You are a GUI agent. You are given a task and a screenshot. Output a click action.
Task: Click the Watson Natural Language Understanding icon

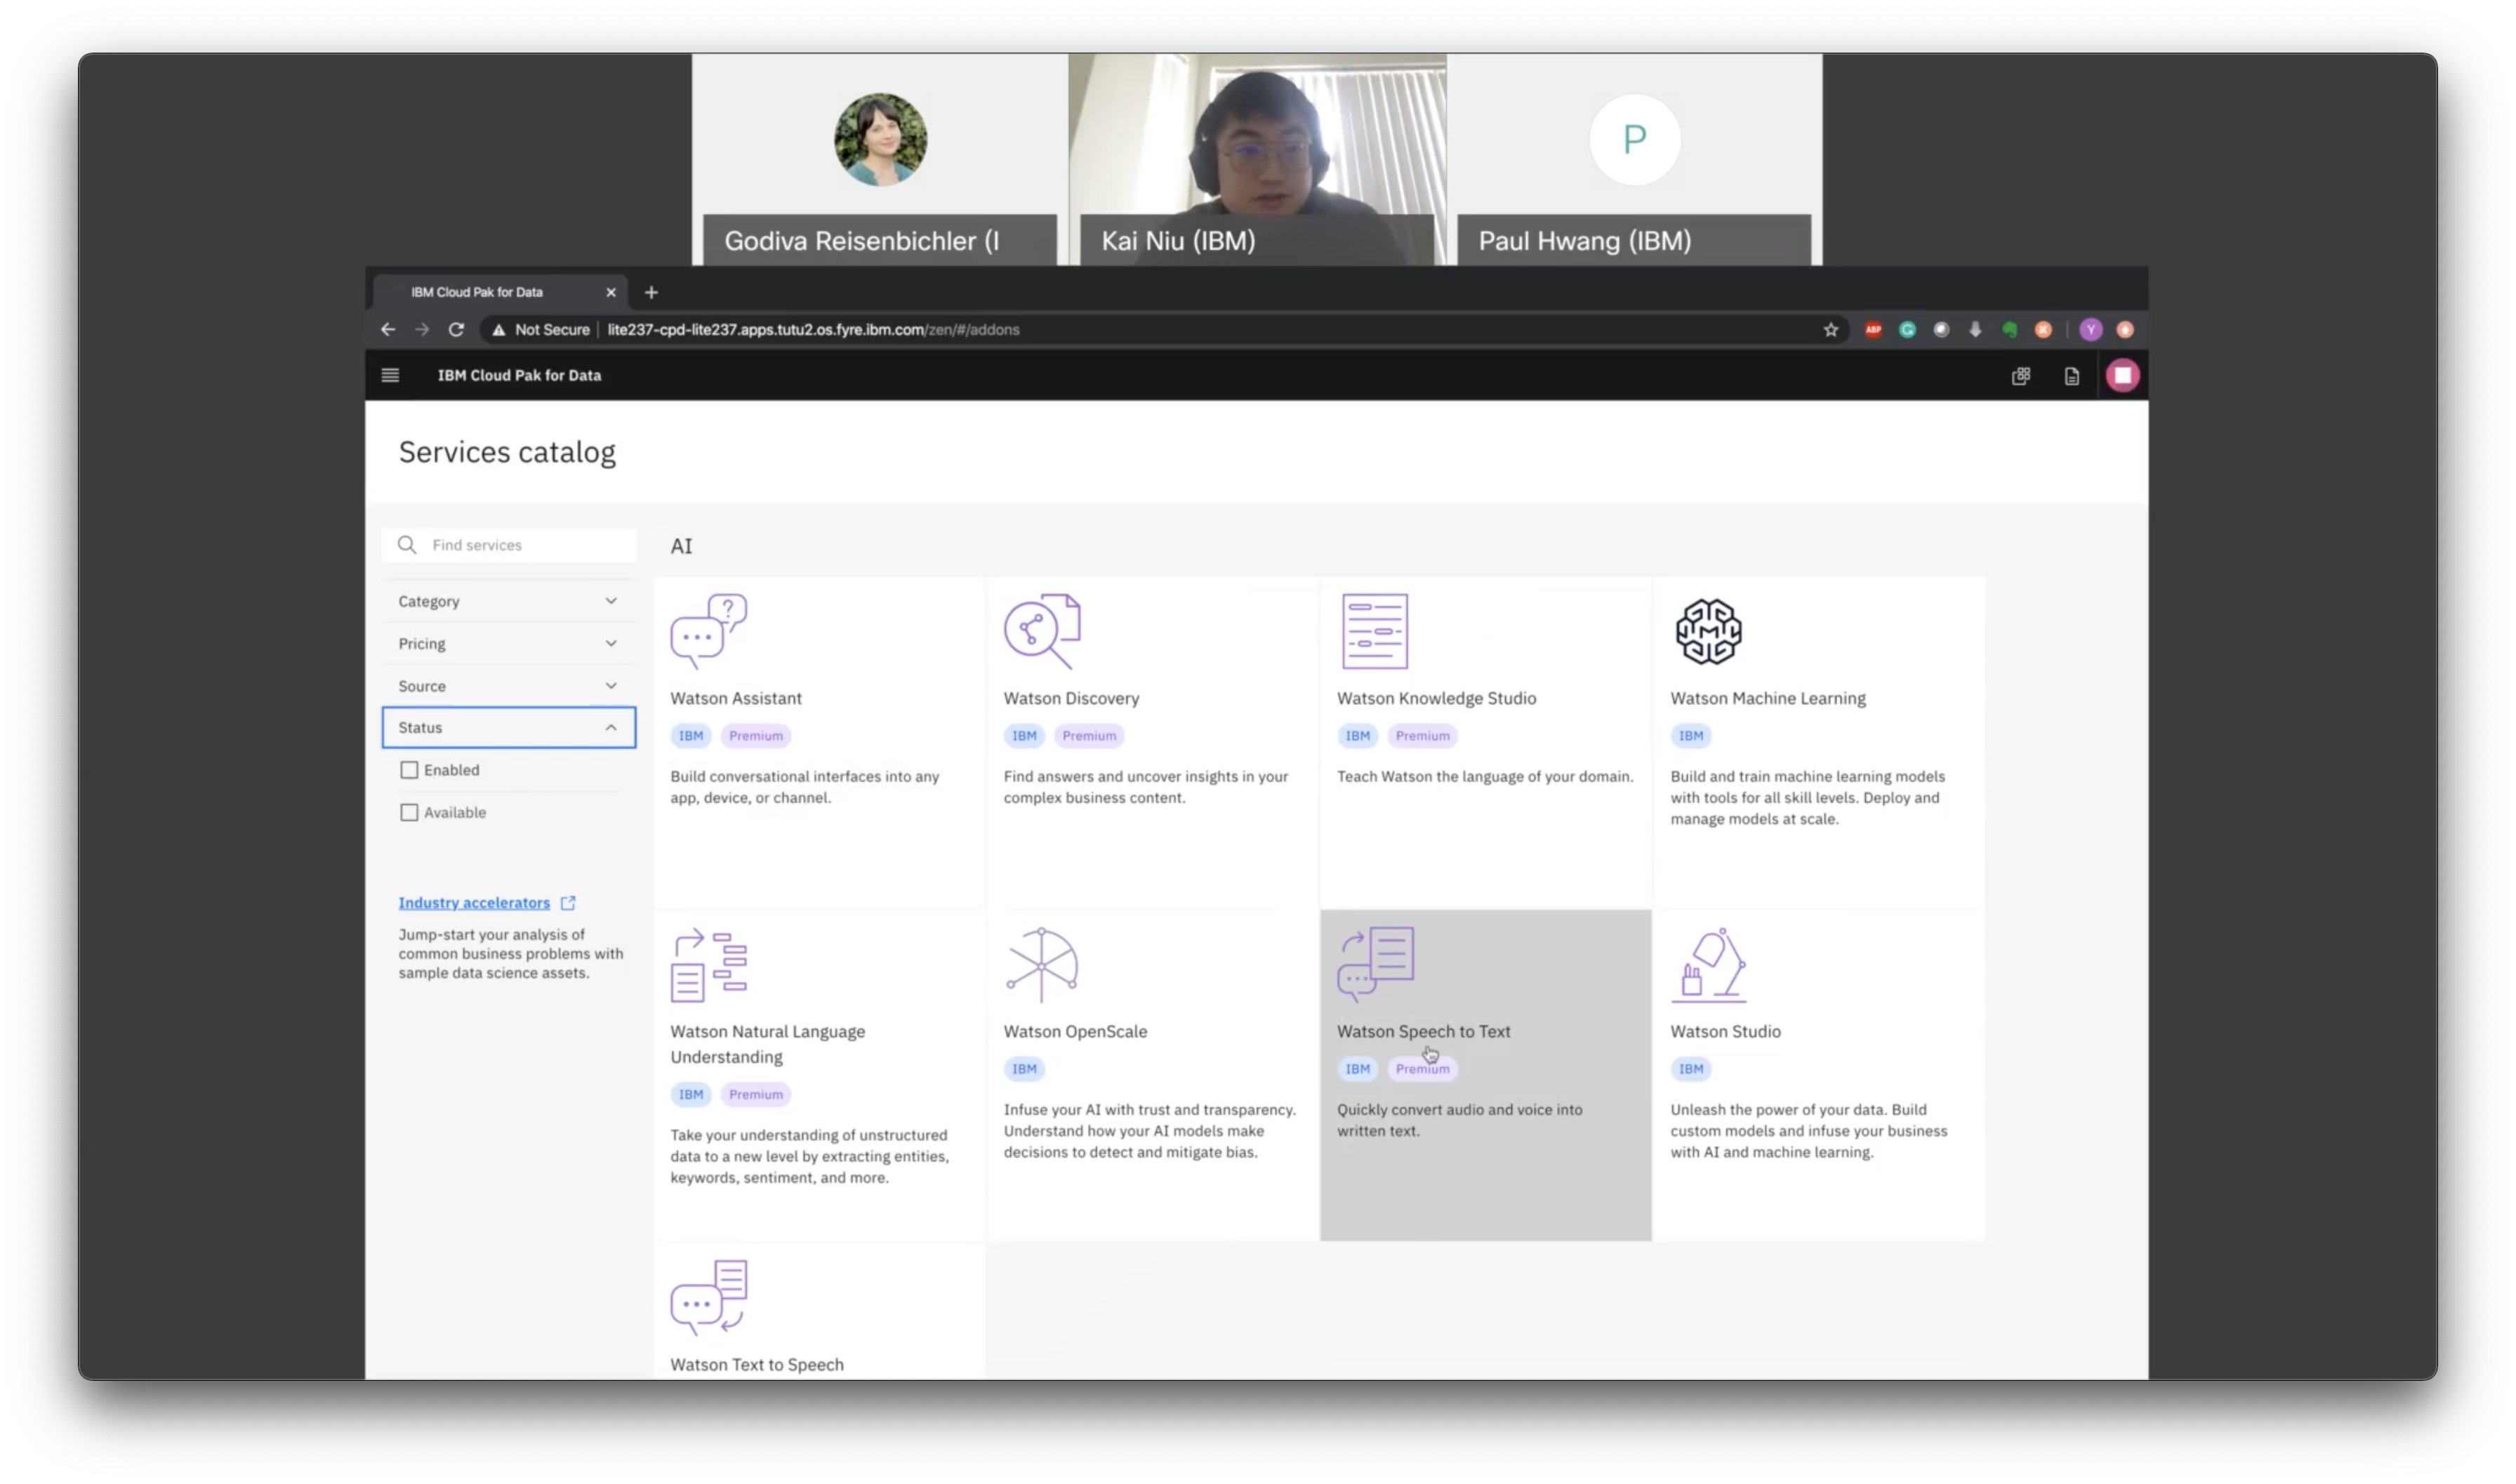708,965
